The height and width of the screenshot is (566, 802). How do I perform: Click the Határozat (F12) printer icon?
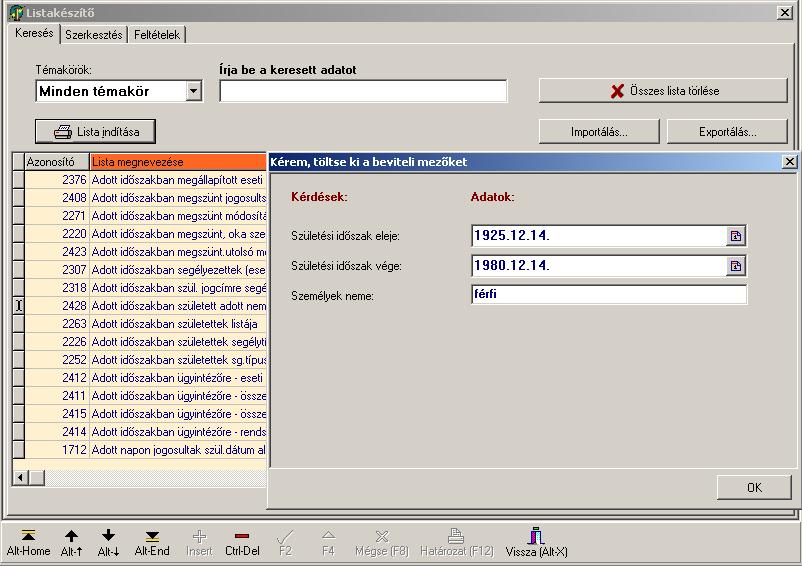pos(456,535)
